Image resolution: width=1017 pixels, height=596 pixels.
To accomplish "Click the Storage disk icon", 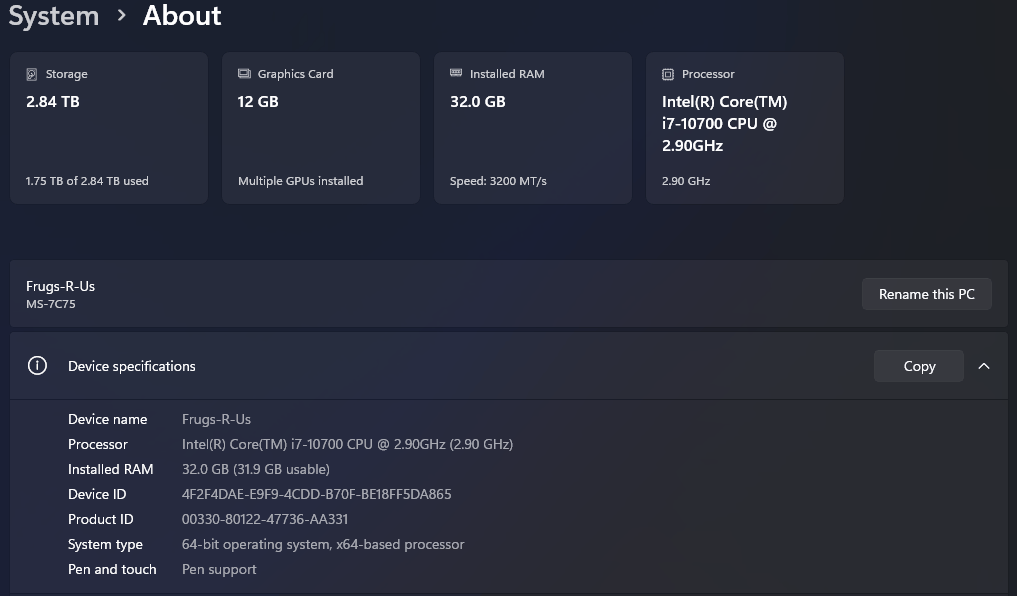I will (x=31, y=74).
